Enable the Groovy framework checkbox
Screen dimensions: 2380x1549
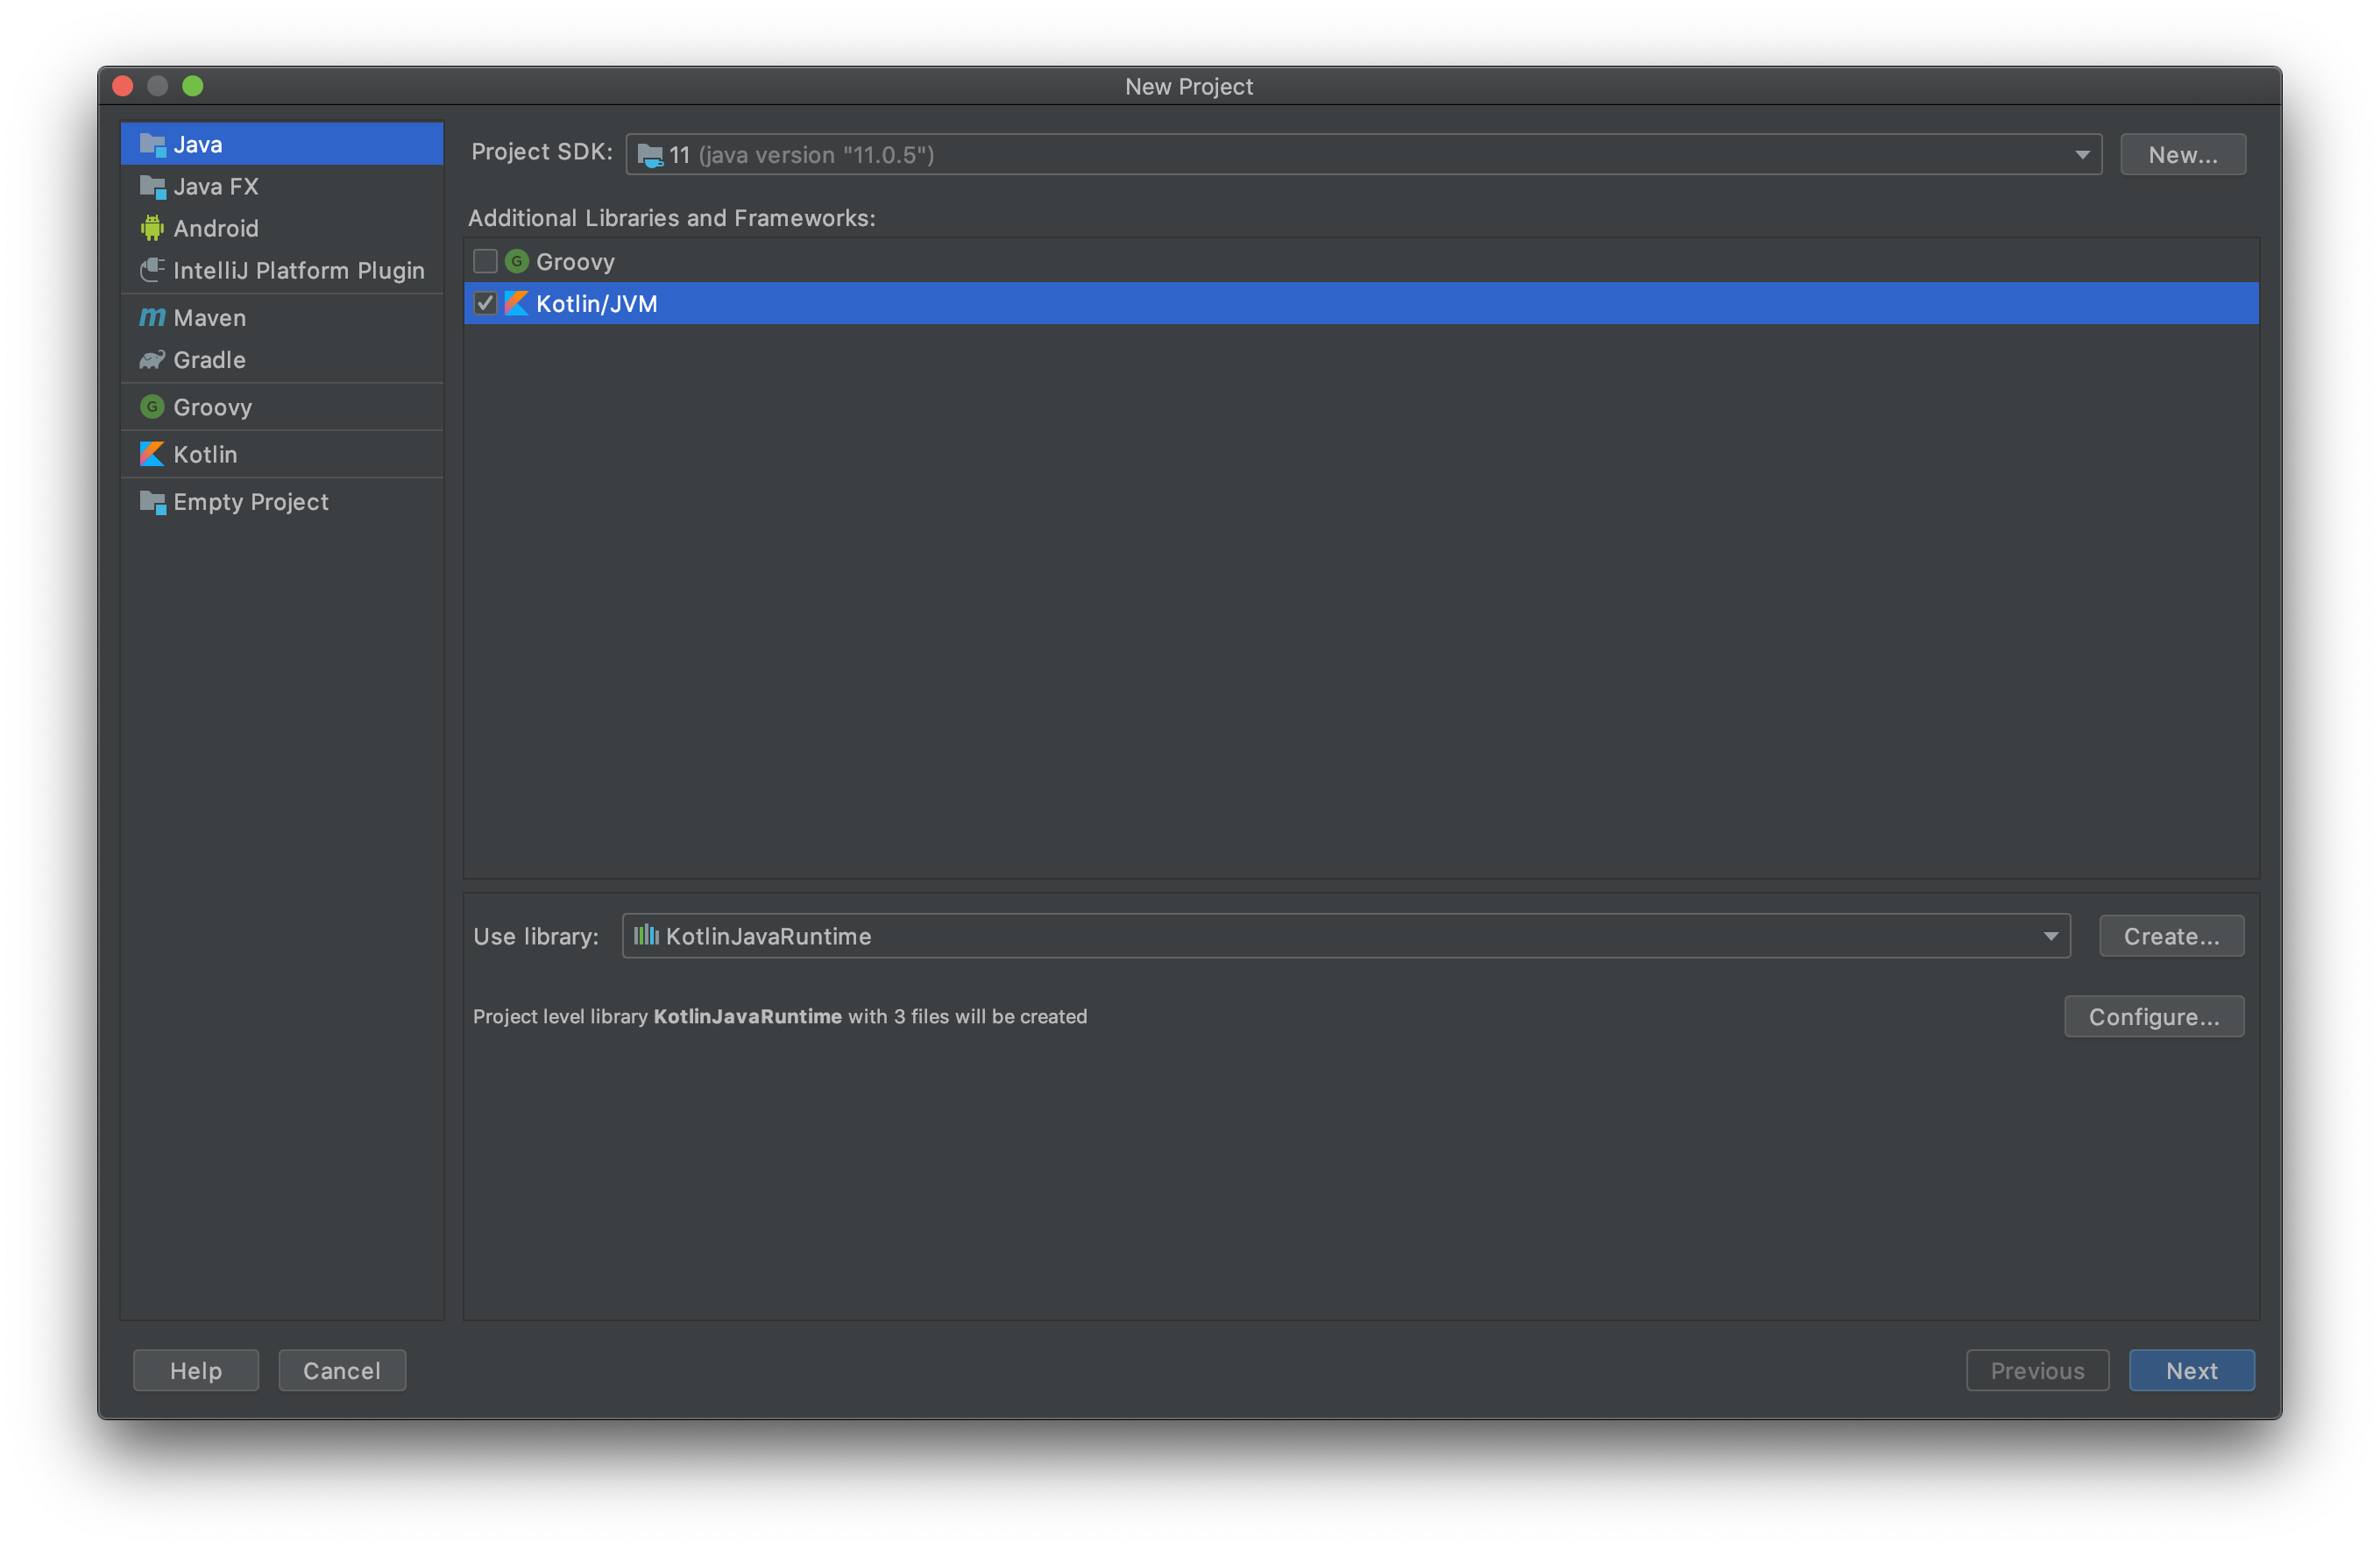(x=485, y=262)
